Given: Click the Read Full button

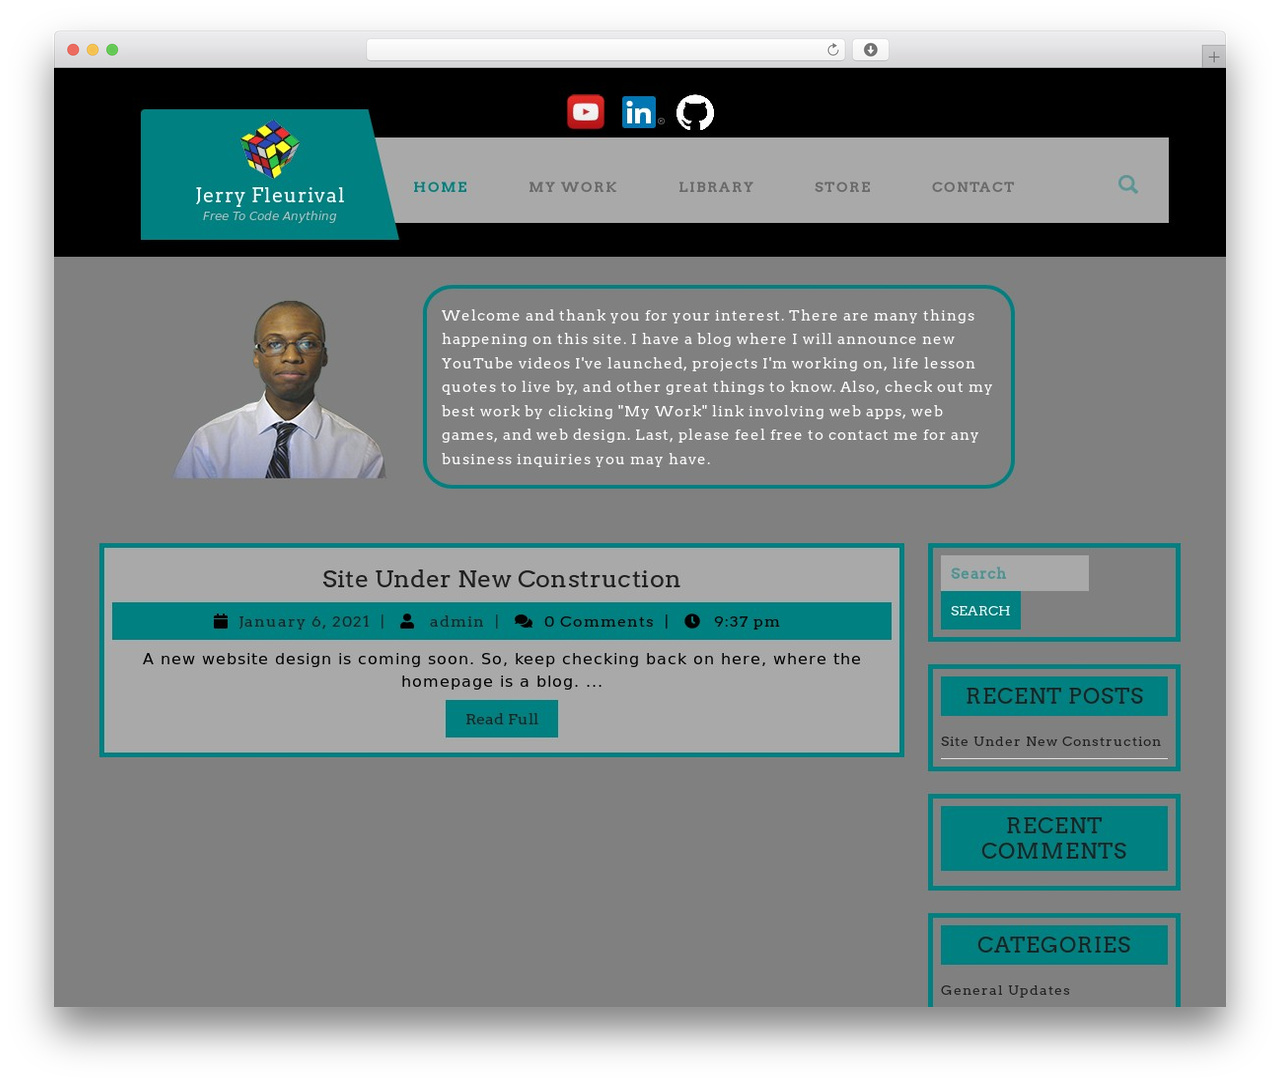Looking at the screenshot, I should click(x=502, y=719).
